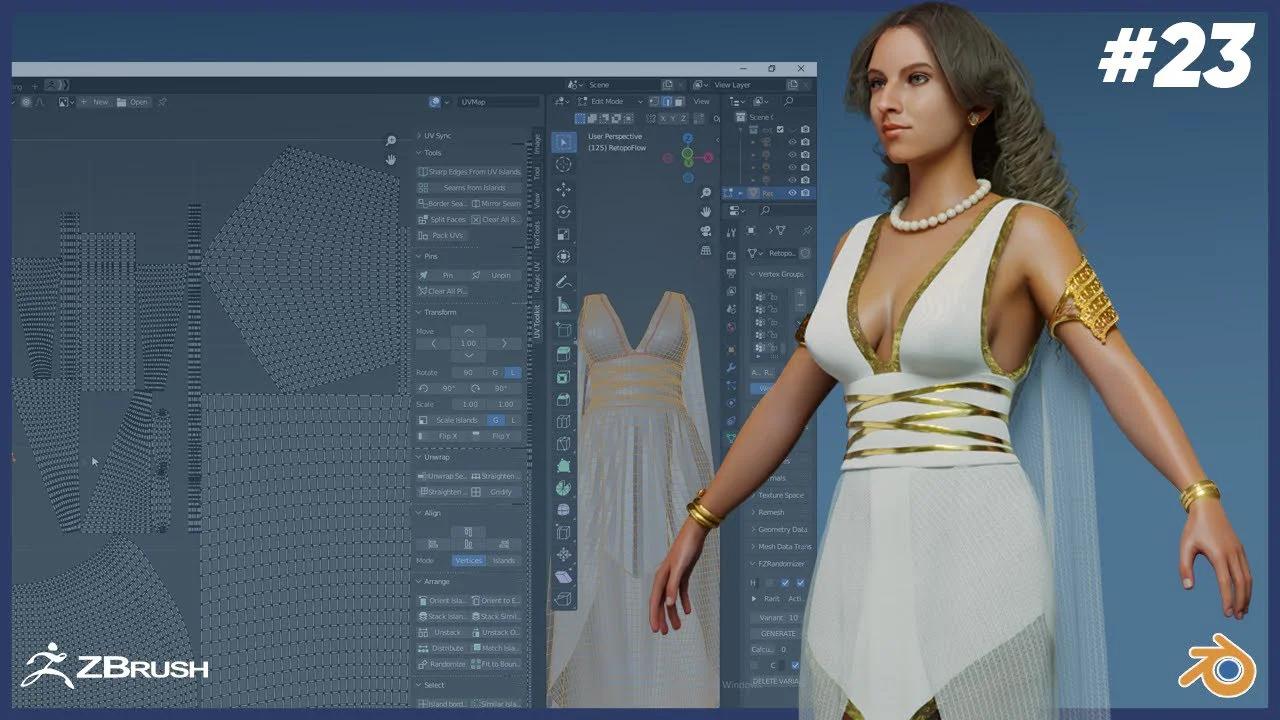Expand the Vertex Groups section
The image size is (1280, 720).
[775, 273]
